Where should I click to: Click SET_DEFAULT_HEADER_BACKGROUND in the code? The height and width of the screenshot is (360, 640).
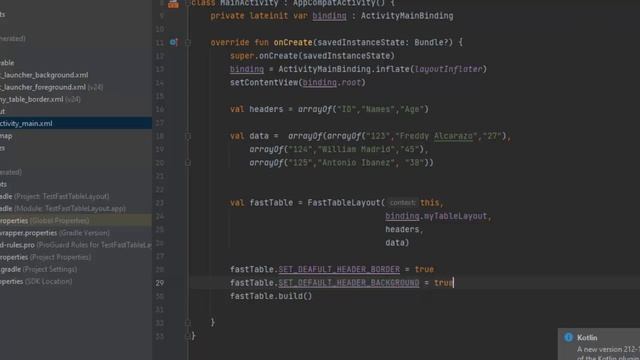click(349, 283)
